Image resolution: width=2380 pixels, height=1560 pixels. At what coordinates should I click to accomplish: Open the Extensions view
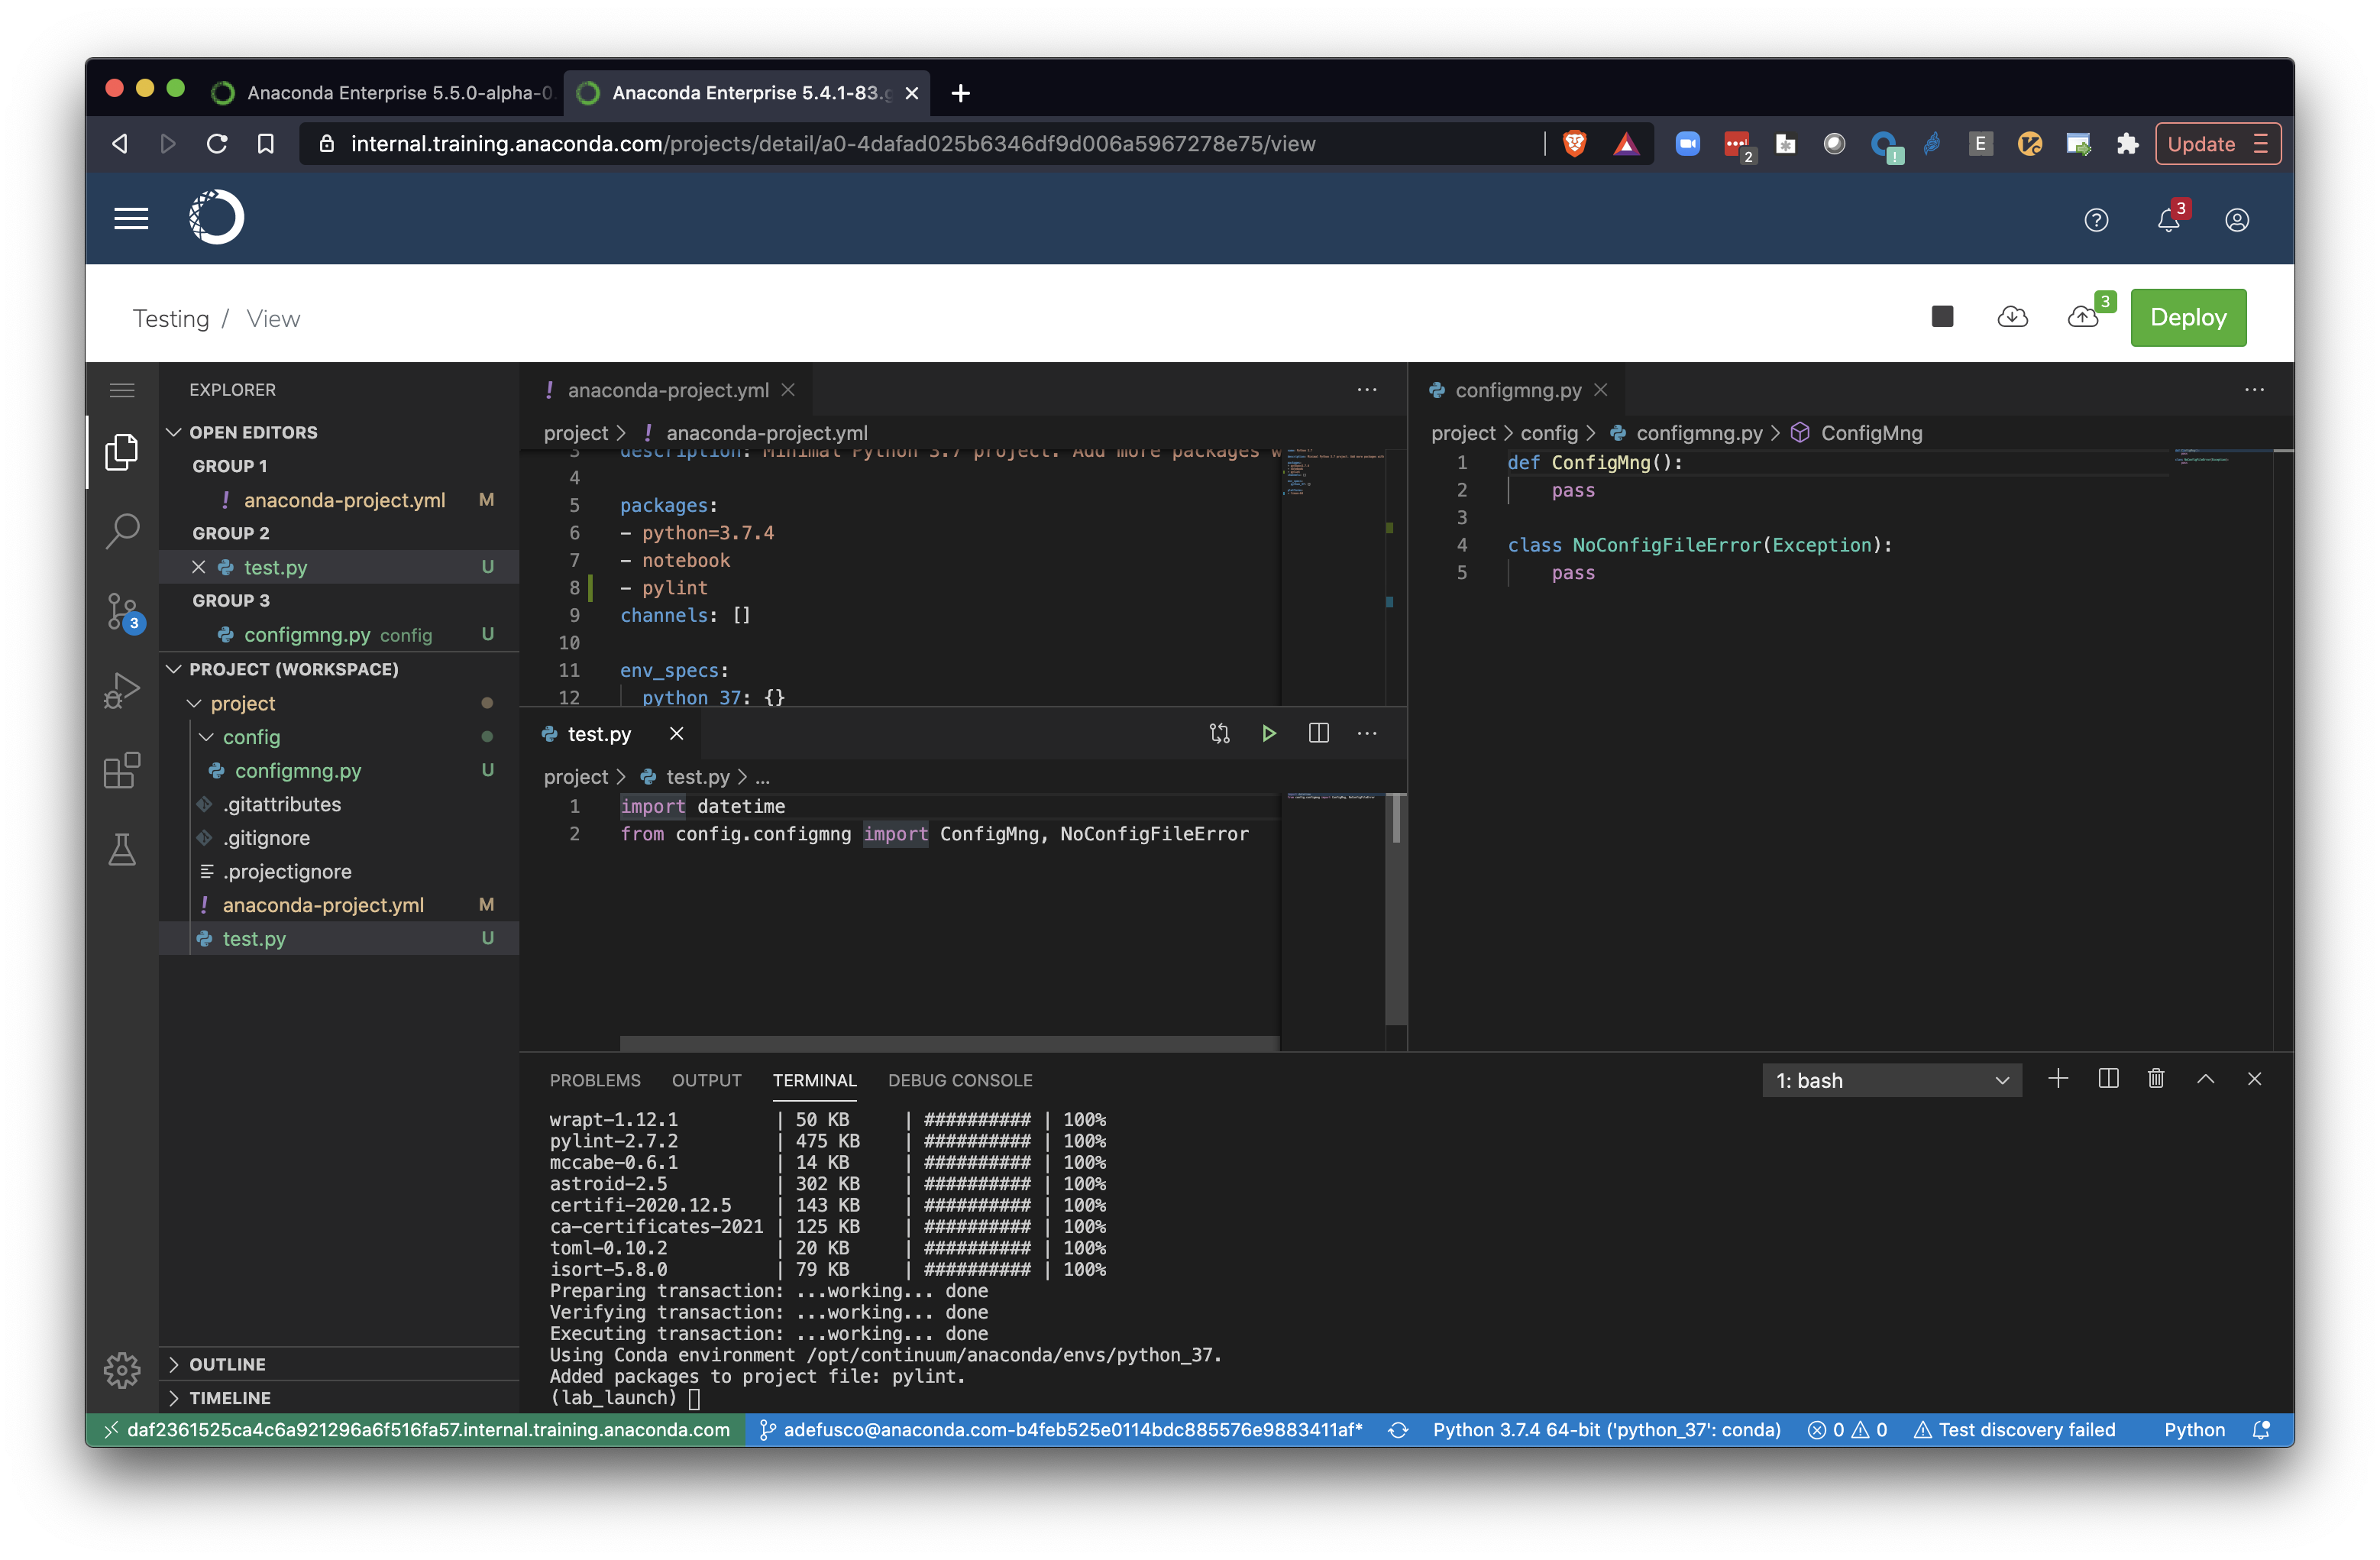122,770
